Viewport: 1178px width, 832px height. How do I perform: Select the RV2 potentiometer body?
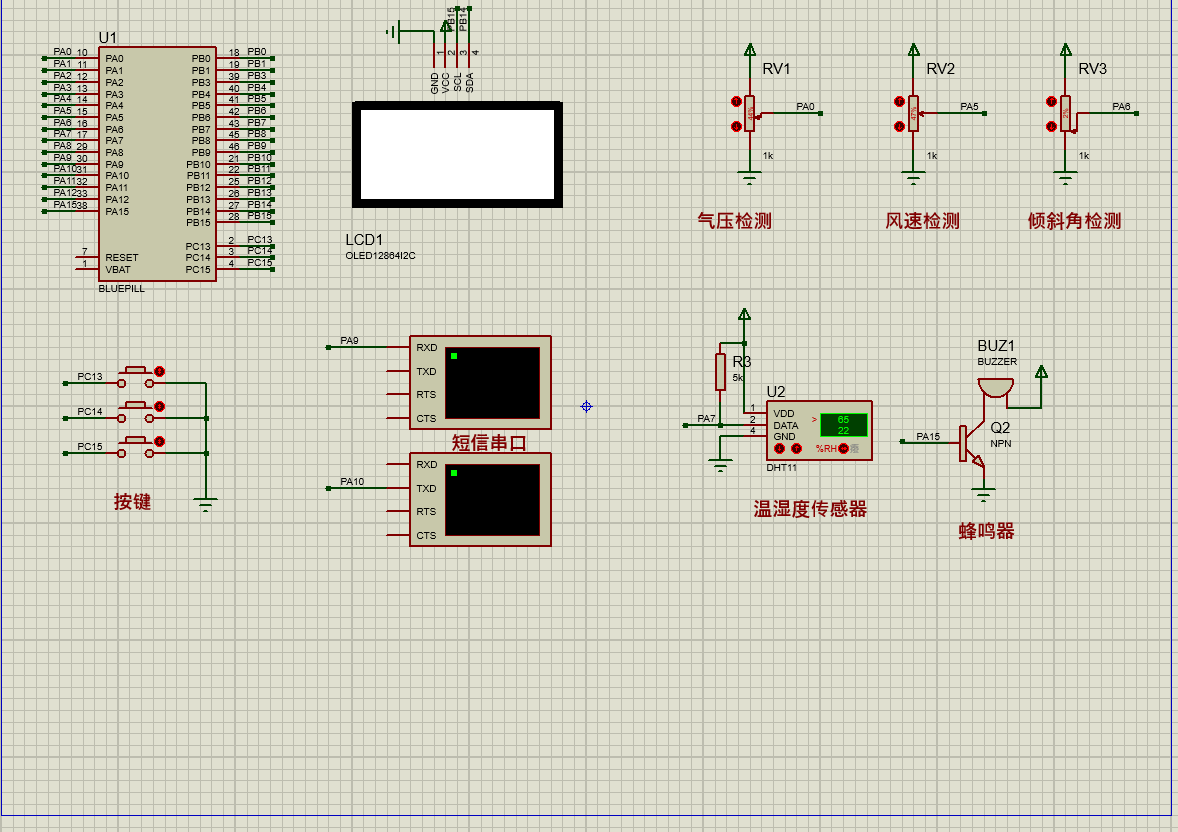click(914, 113)
